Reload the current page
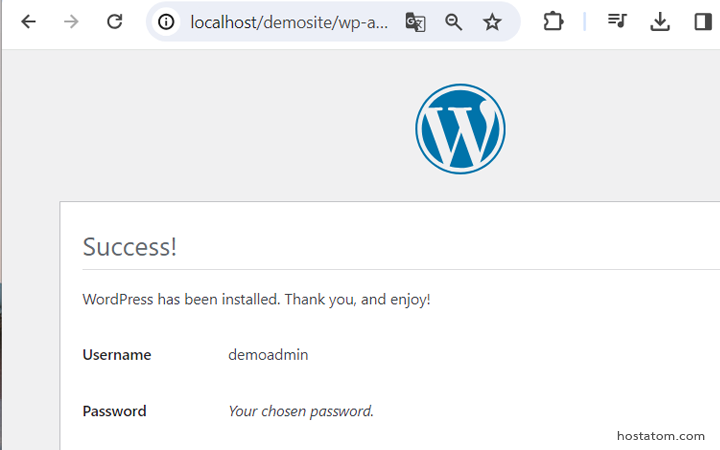 click(x=115, y=22)
